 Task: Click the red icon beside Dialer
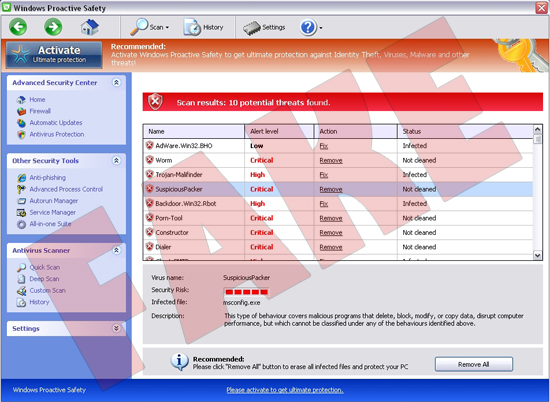pos(150,247)
